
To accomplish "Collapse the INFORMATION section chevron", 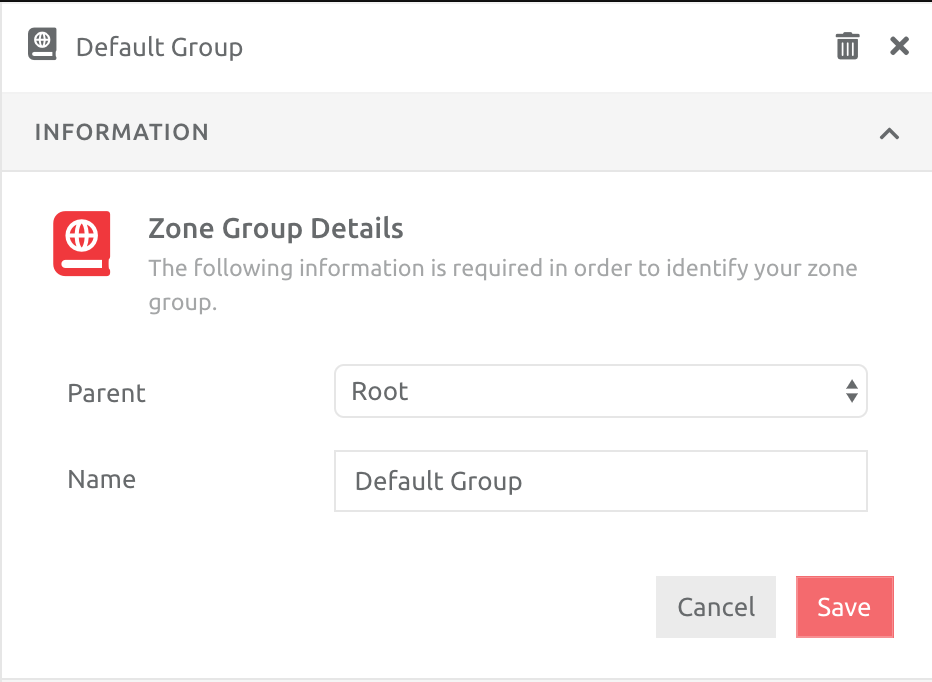I will (889, 131).
